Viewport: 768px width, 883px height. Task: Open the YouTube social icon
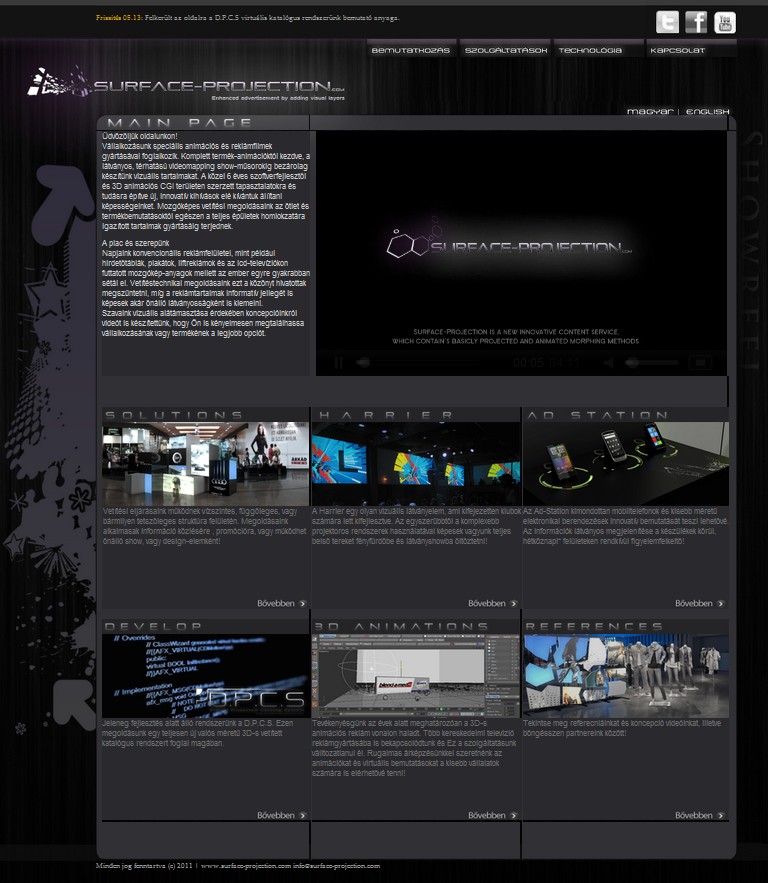coord(725,23)
